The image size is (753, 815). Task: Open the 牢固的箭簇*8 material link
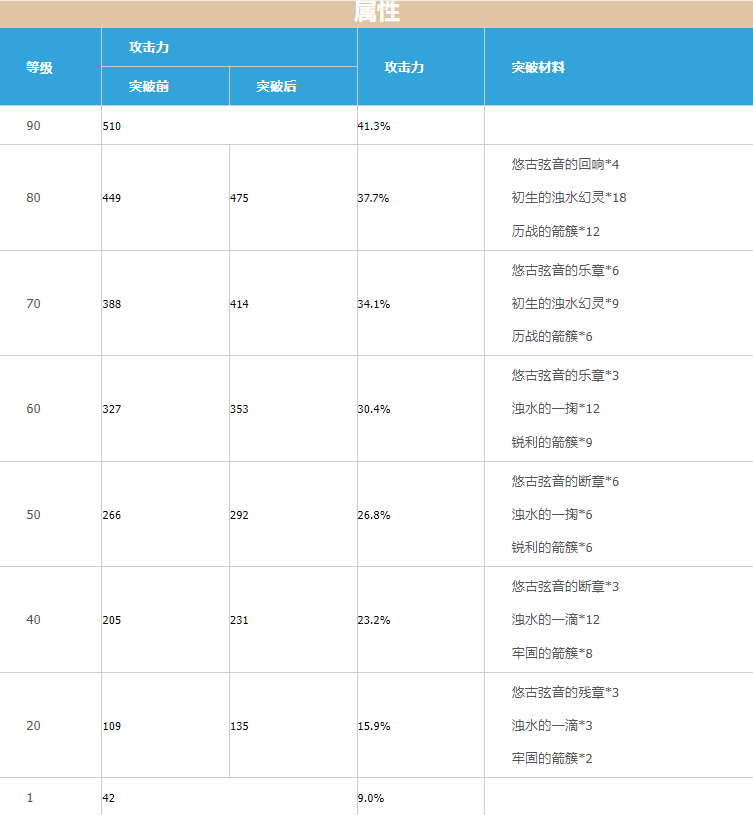[552, 653]
